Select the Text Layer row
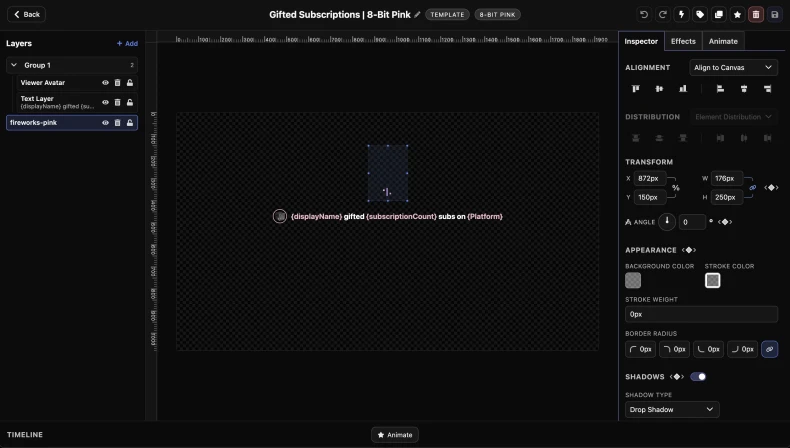The image size is (790, 448). (76, 102)
